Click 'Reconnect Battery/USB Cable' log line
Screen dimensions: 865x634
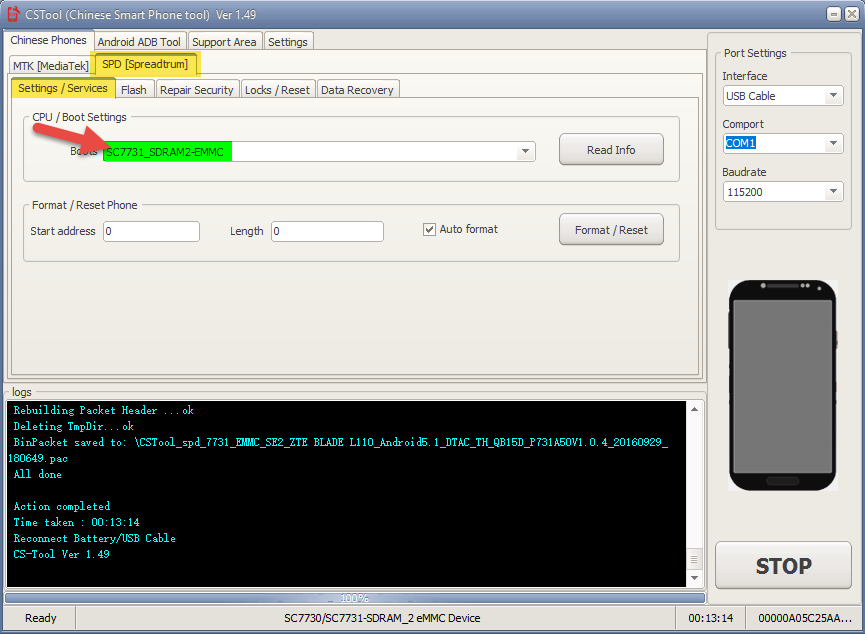click(94, 539)
